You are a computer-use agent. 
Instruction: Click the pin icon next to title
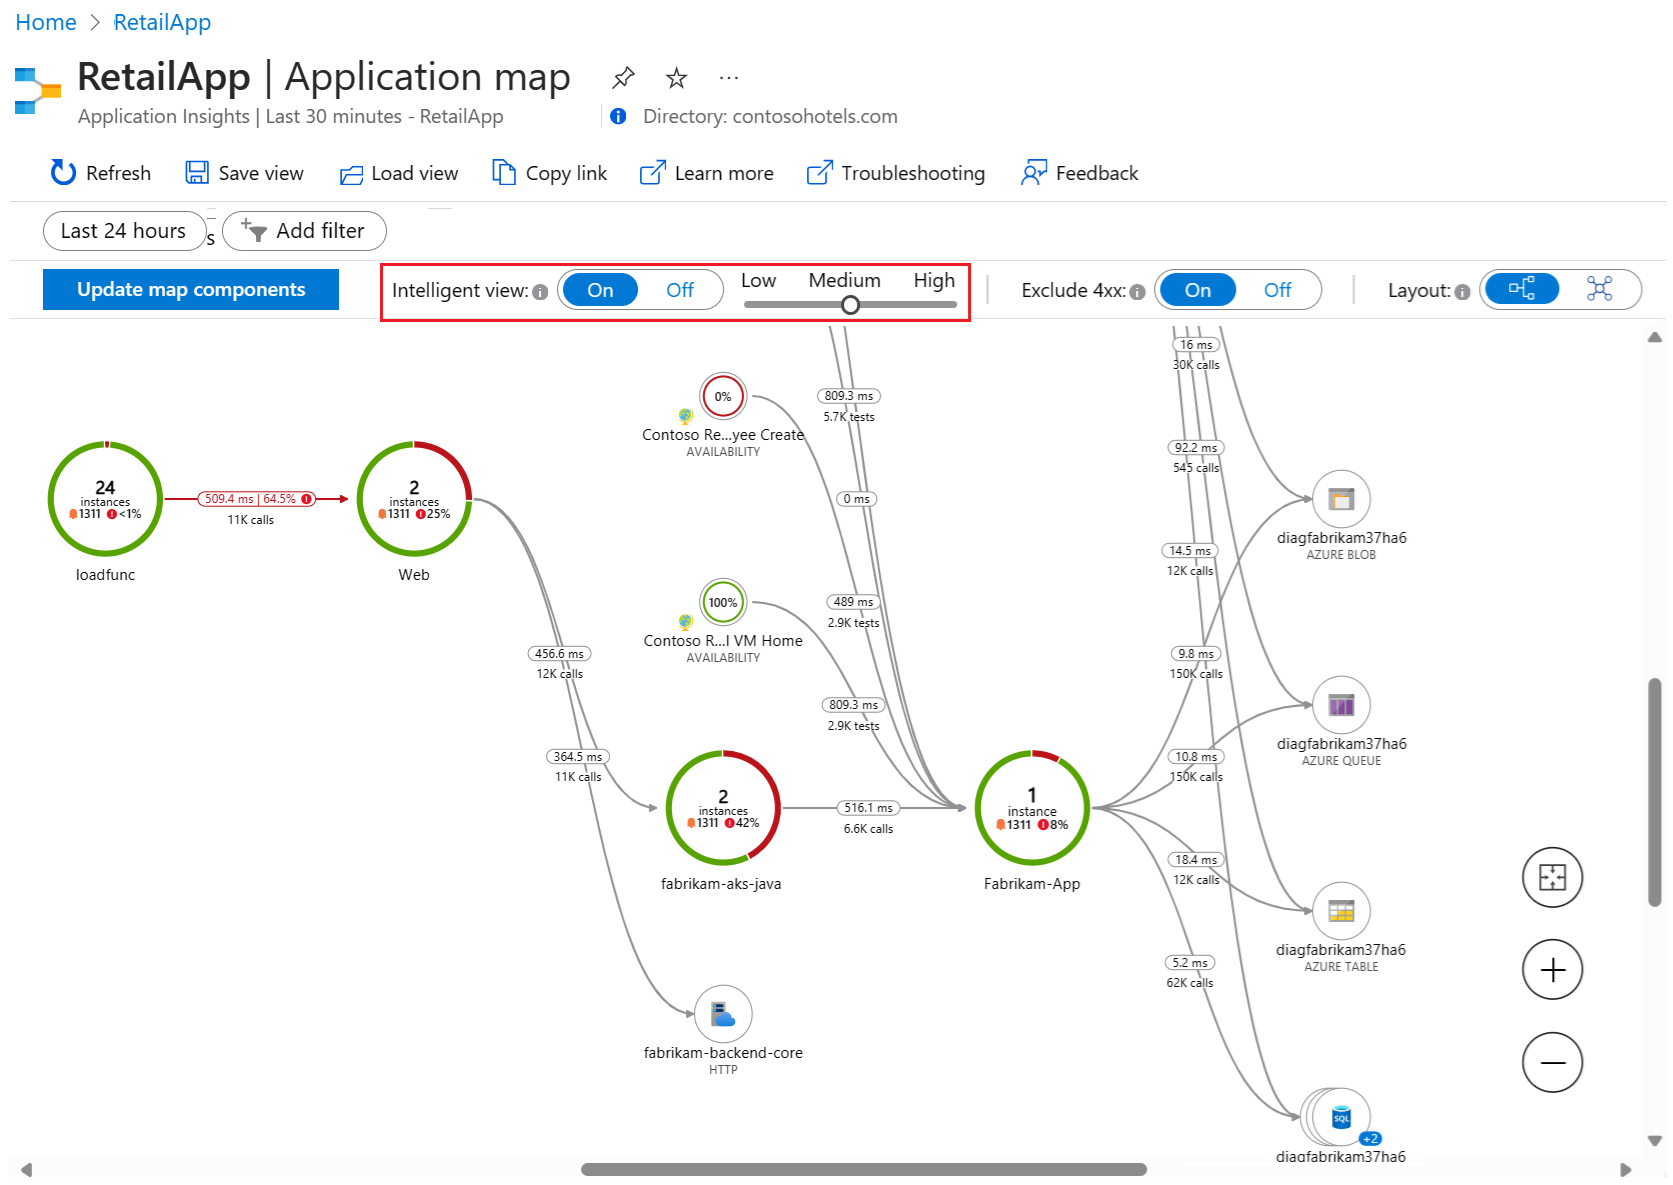point(623,77)
